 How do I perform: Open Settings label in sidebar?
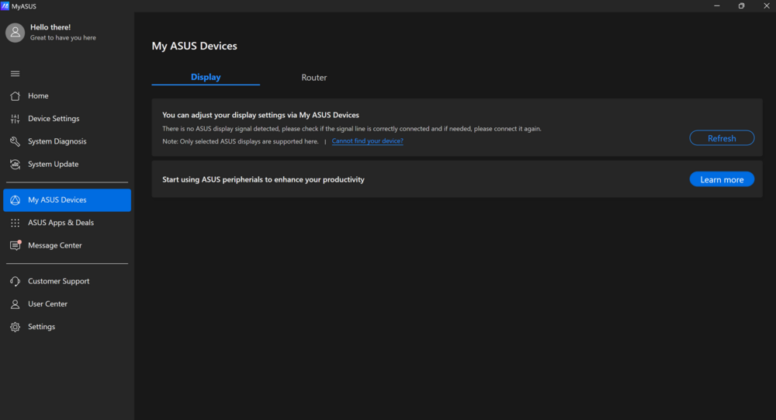[41, 327]
